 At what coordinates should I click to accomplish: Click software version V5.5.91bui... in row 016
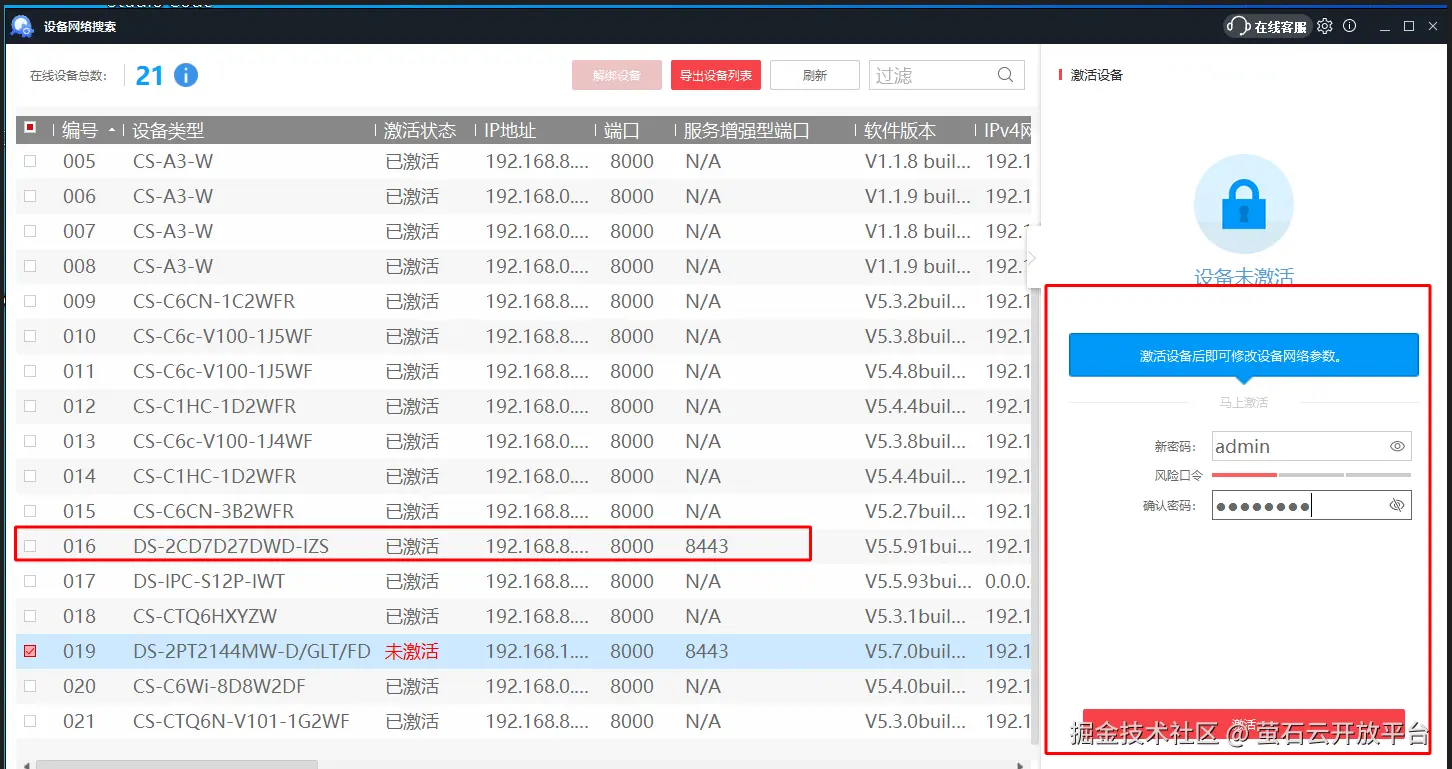(x=918, y=546)
